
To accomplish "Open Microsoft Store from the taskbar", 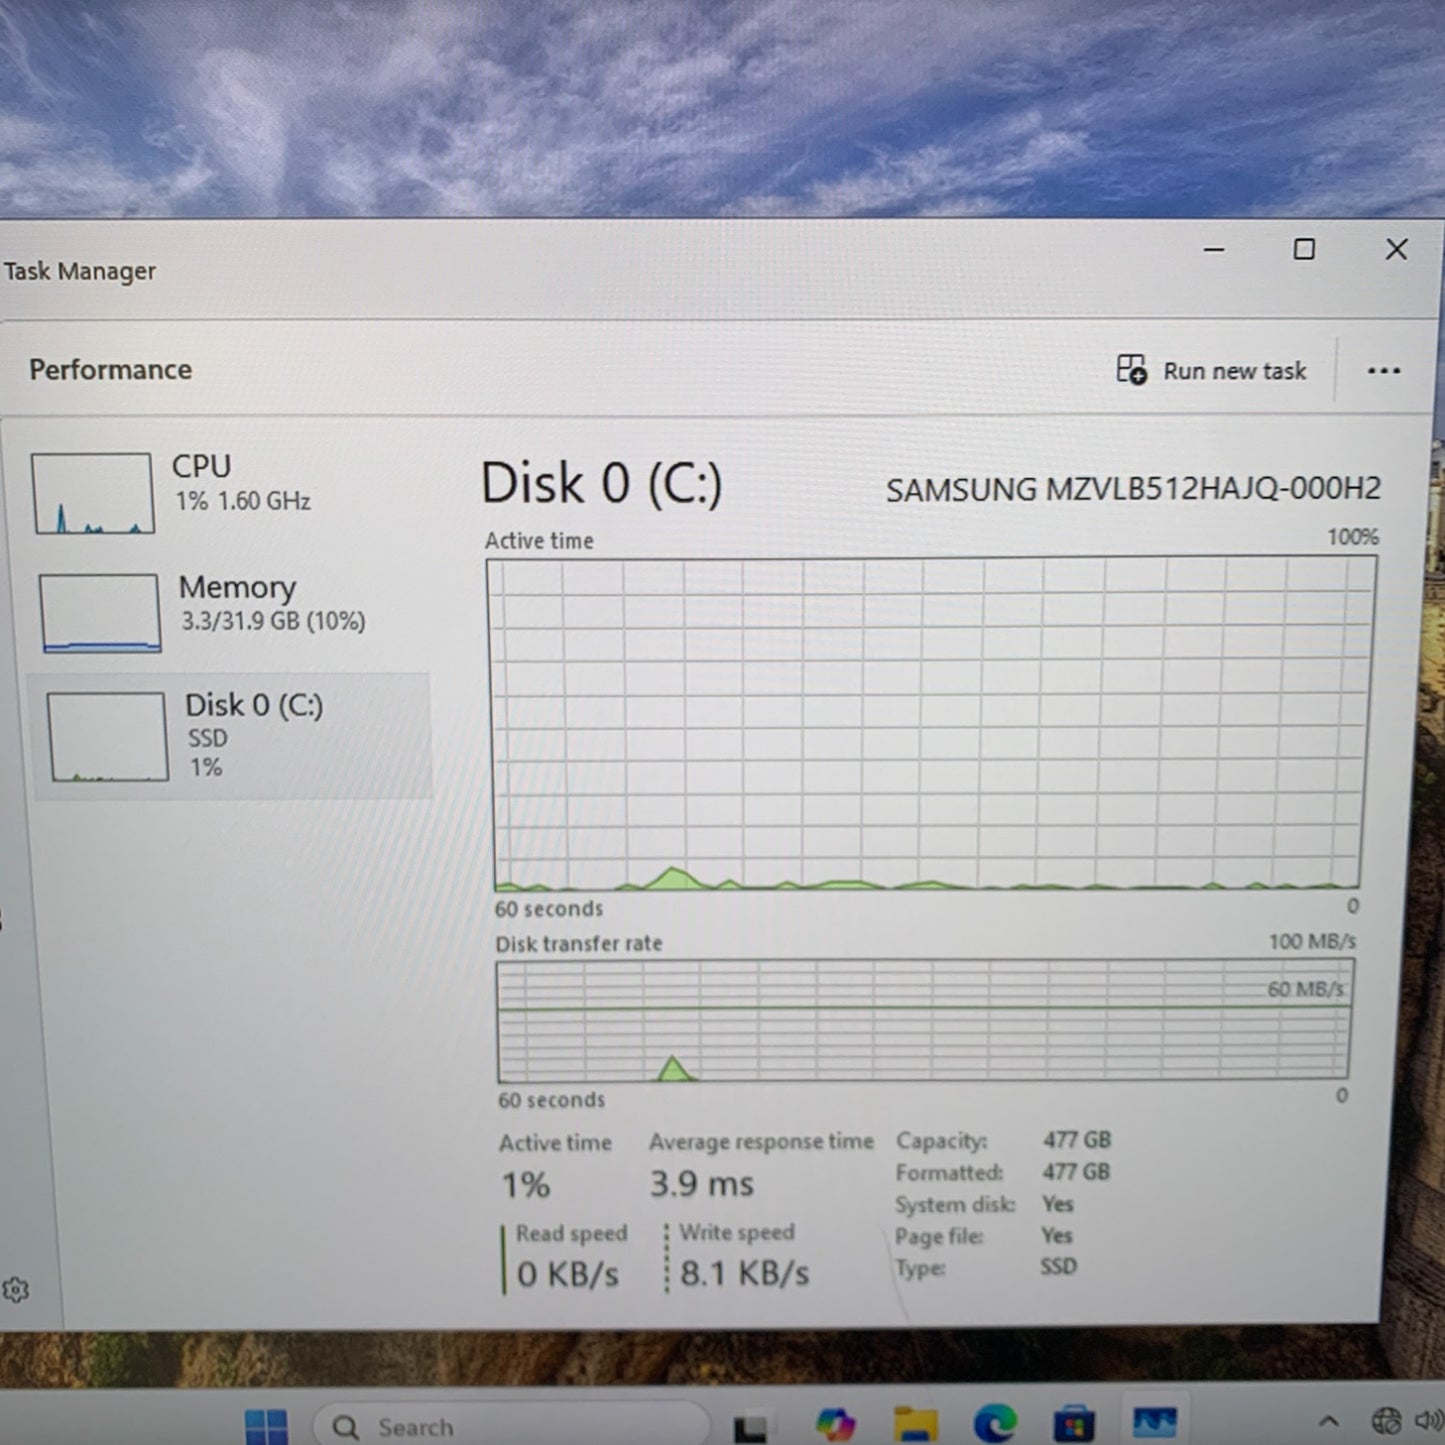I will tap(1073, 1424).
